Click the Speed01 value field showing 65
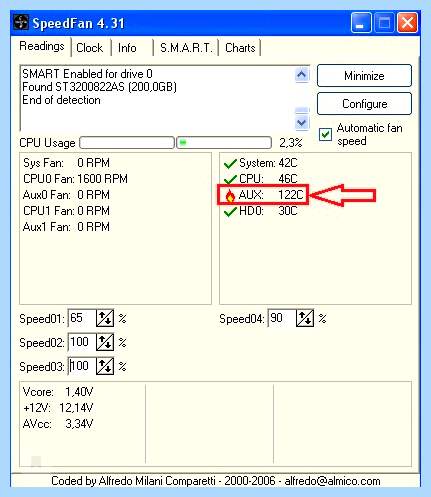 [82, 318]
